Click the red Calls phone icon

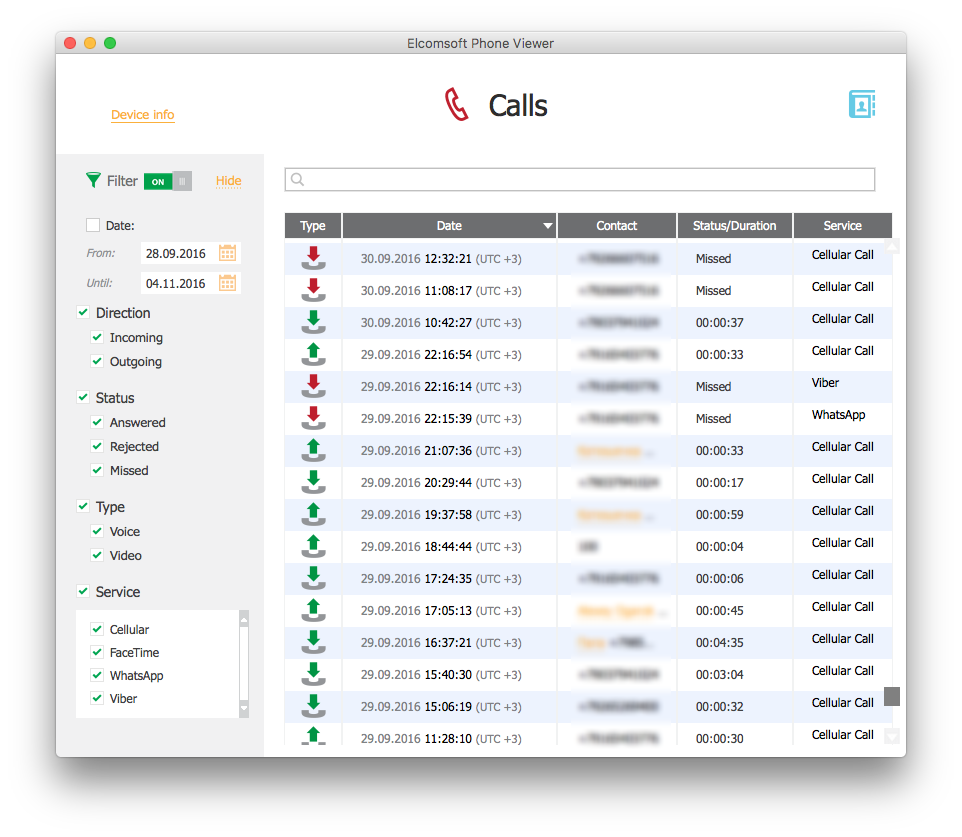coord(456,105)
